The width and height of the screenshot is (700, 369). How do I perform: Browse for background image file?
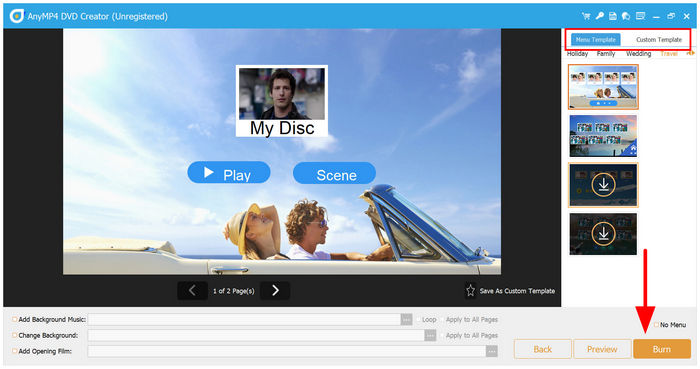click(x=430, y=335)
